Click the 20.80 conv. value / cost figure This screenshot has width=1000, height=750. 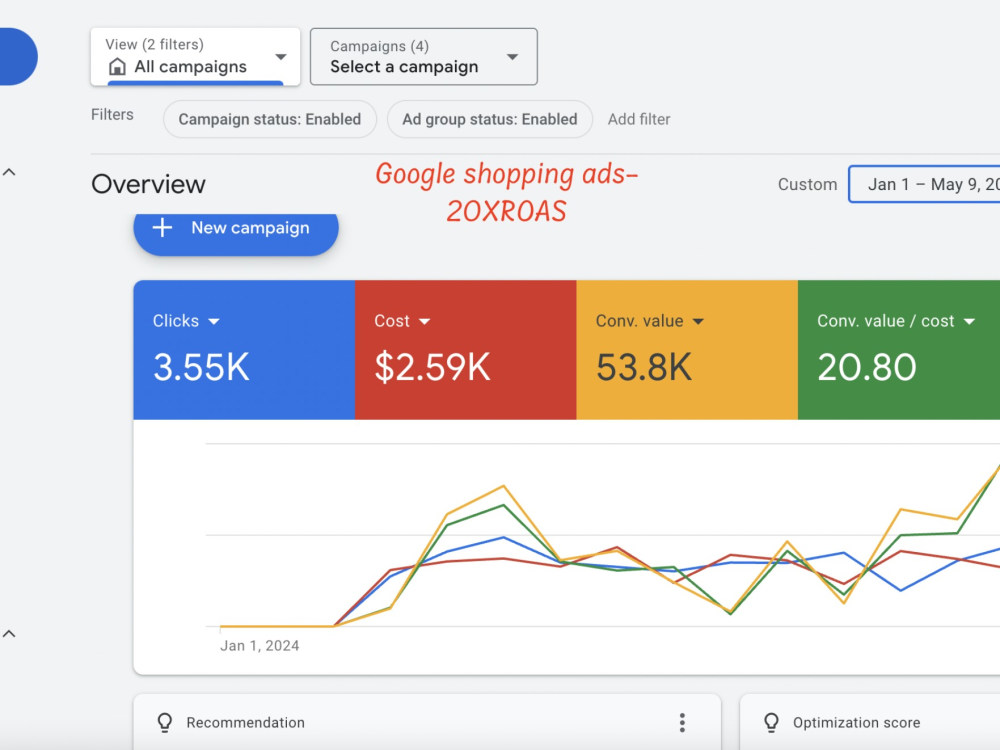click(x=867, y=367)
